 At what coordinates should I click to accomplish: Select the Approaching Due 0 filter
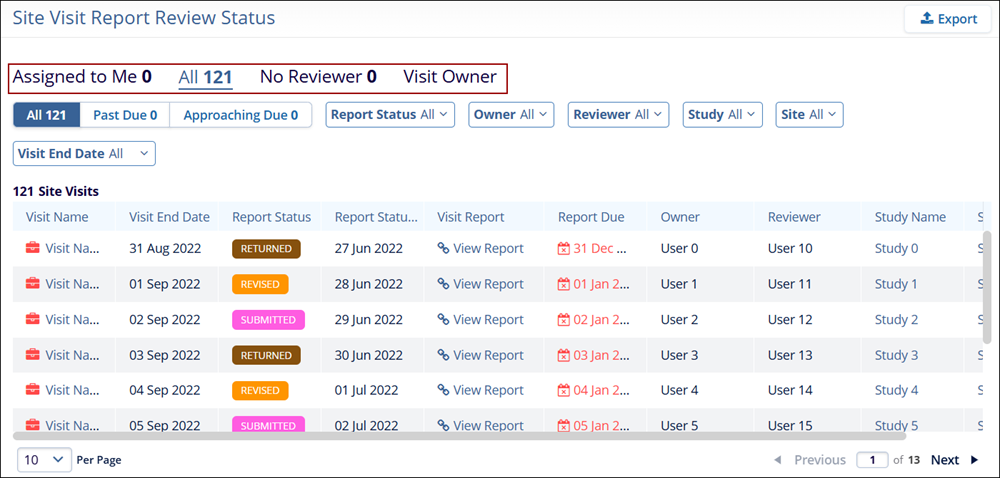pyautogui.click(x=240, y=115)
